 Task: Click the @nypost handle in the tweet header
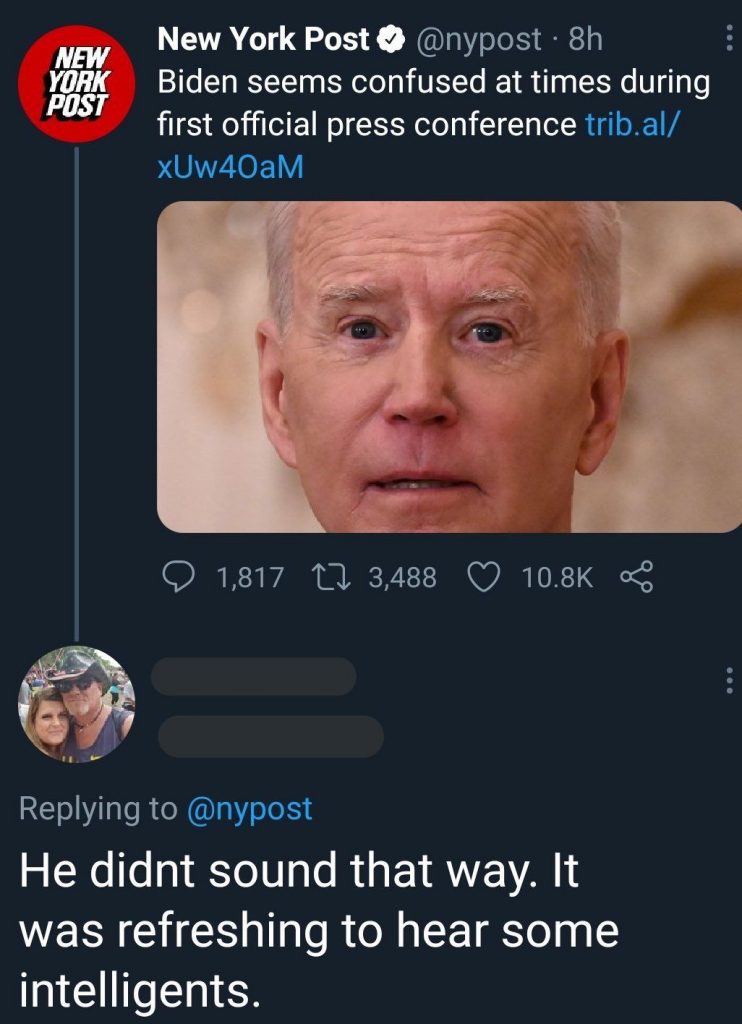(479, 40)
